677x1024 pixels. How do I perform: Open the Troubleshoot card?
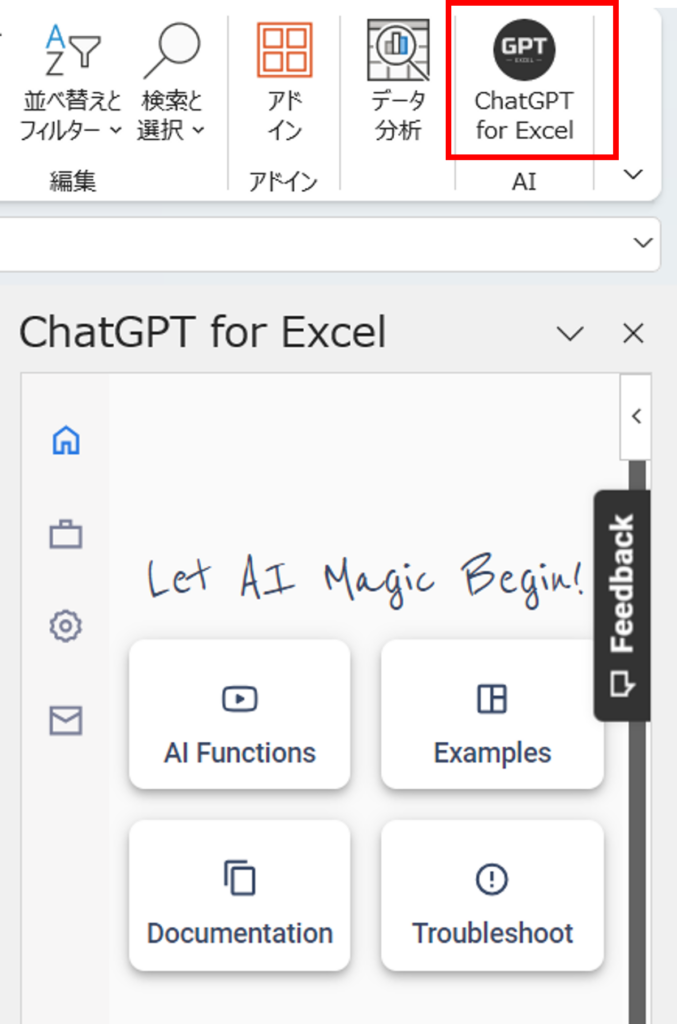(492, 895)
